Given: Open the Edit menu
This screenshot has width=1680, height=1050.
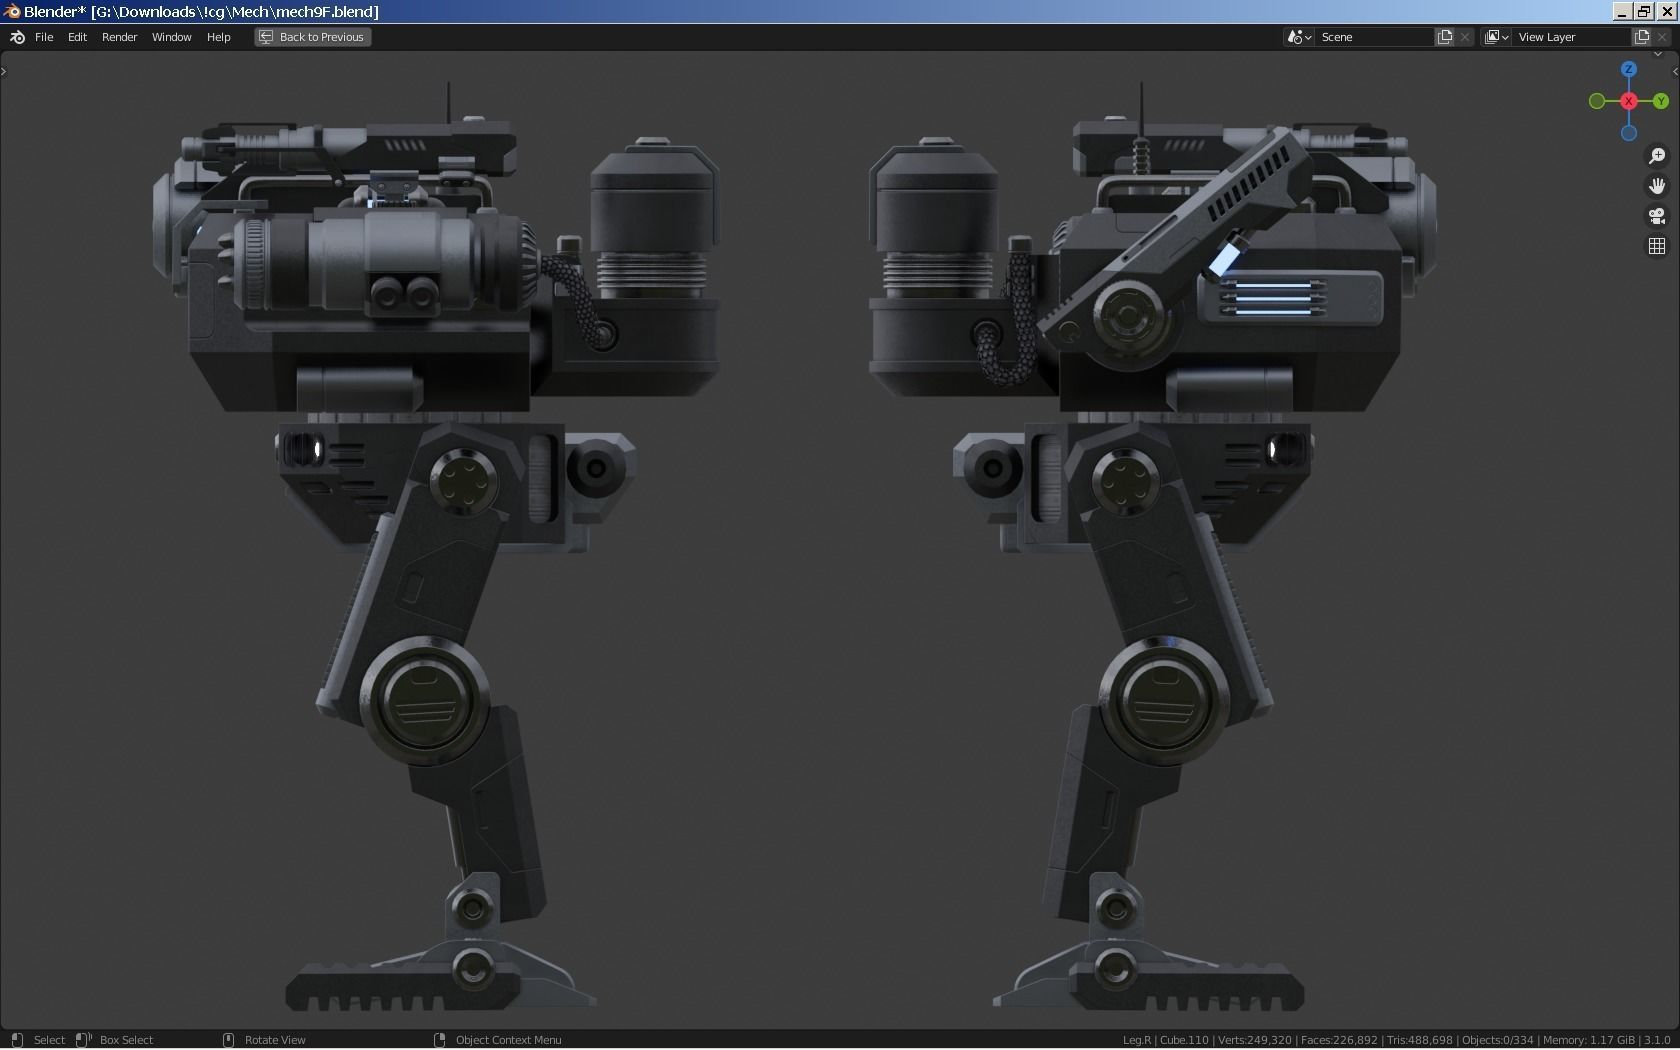Looking at the screenshot, I should tap(77, 37).
